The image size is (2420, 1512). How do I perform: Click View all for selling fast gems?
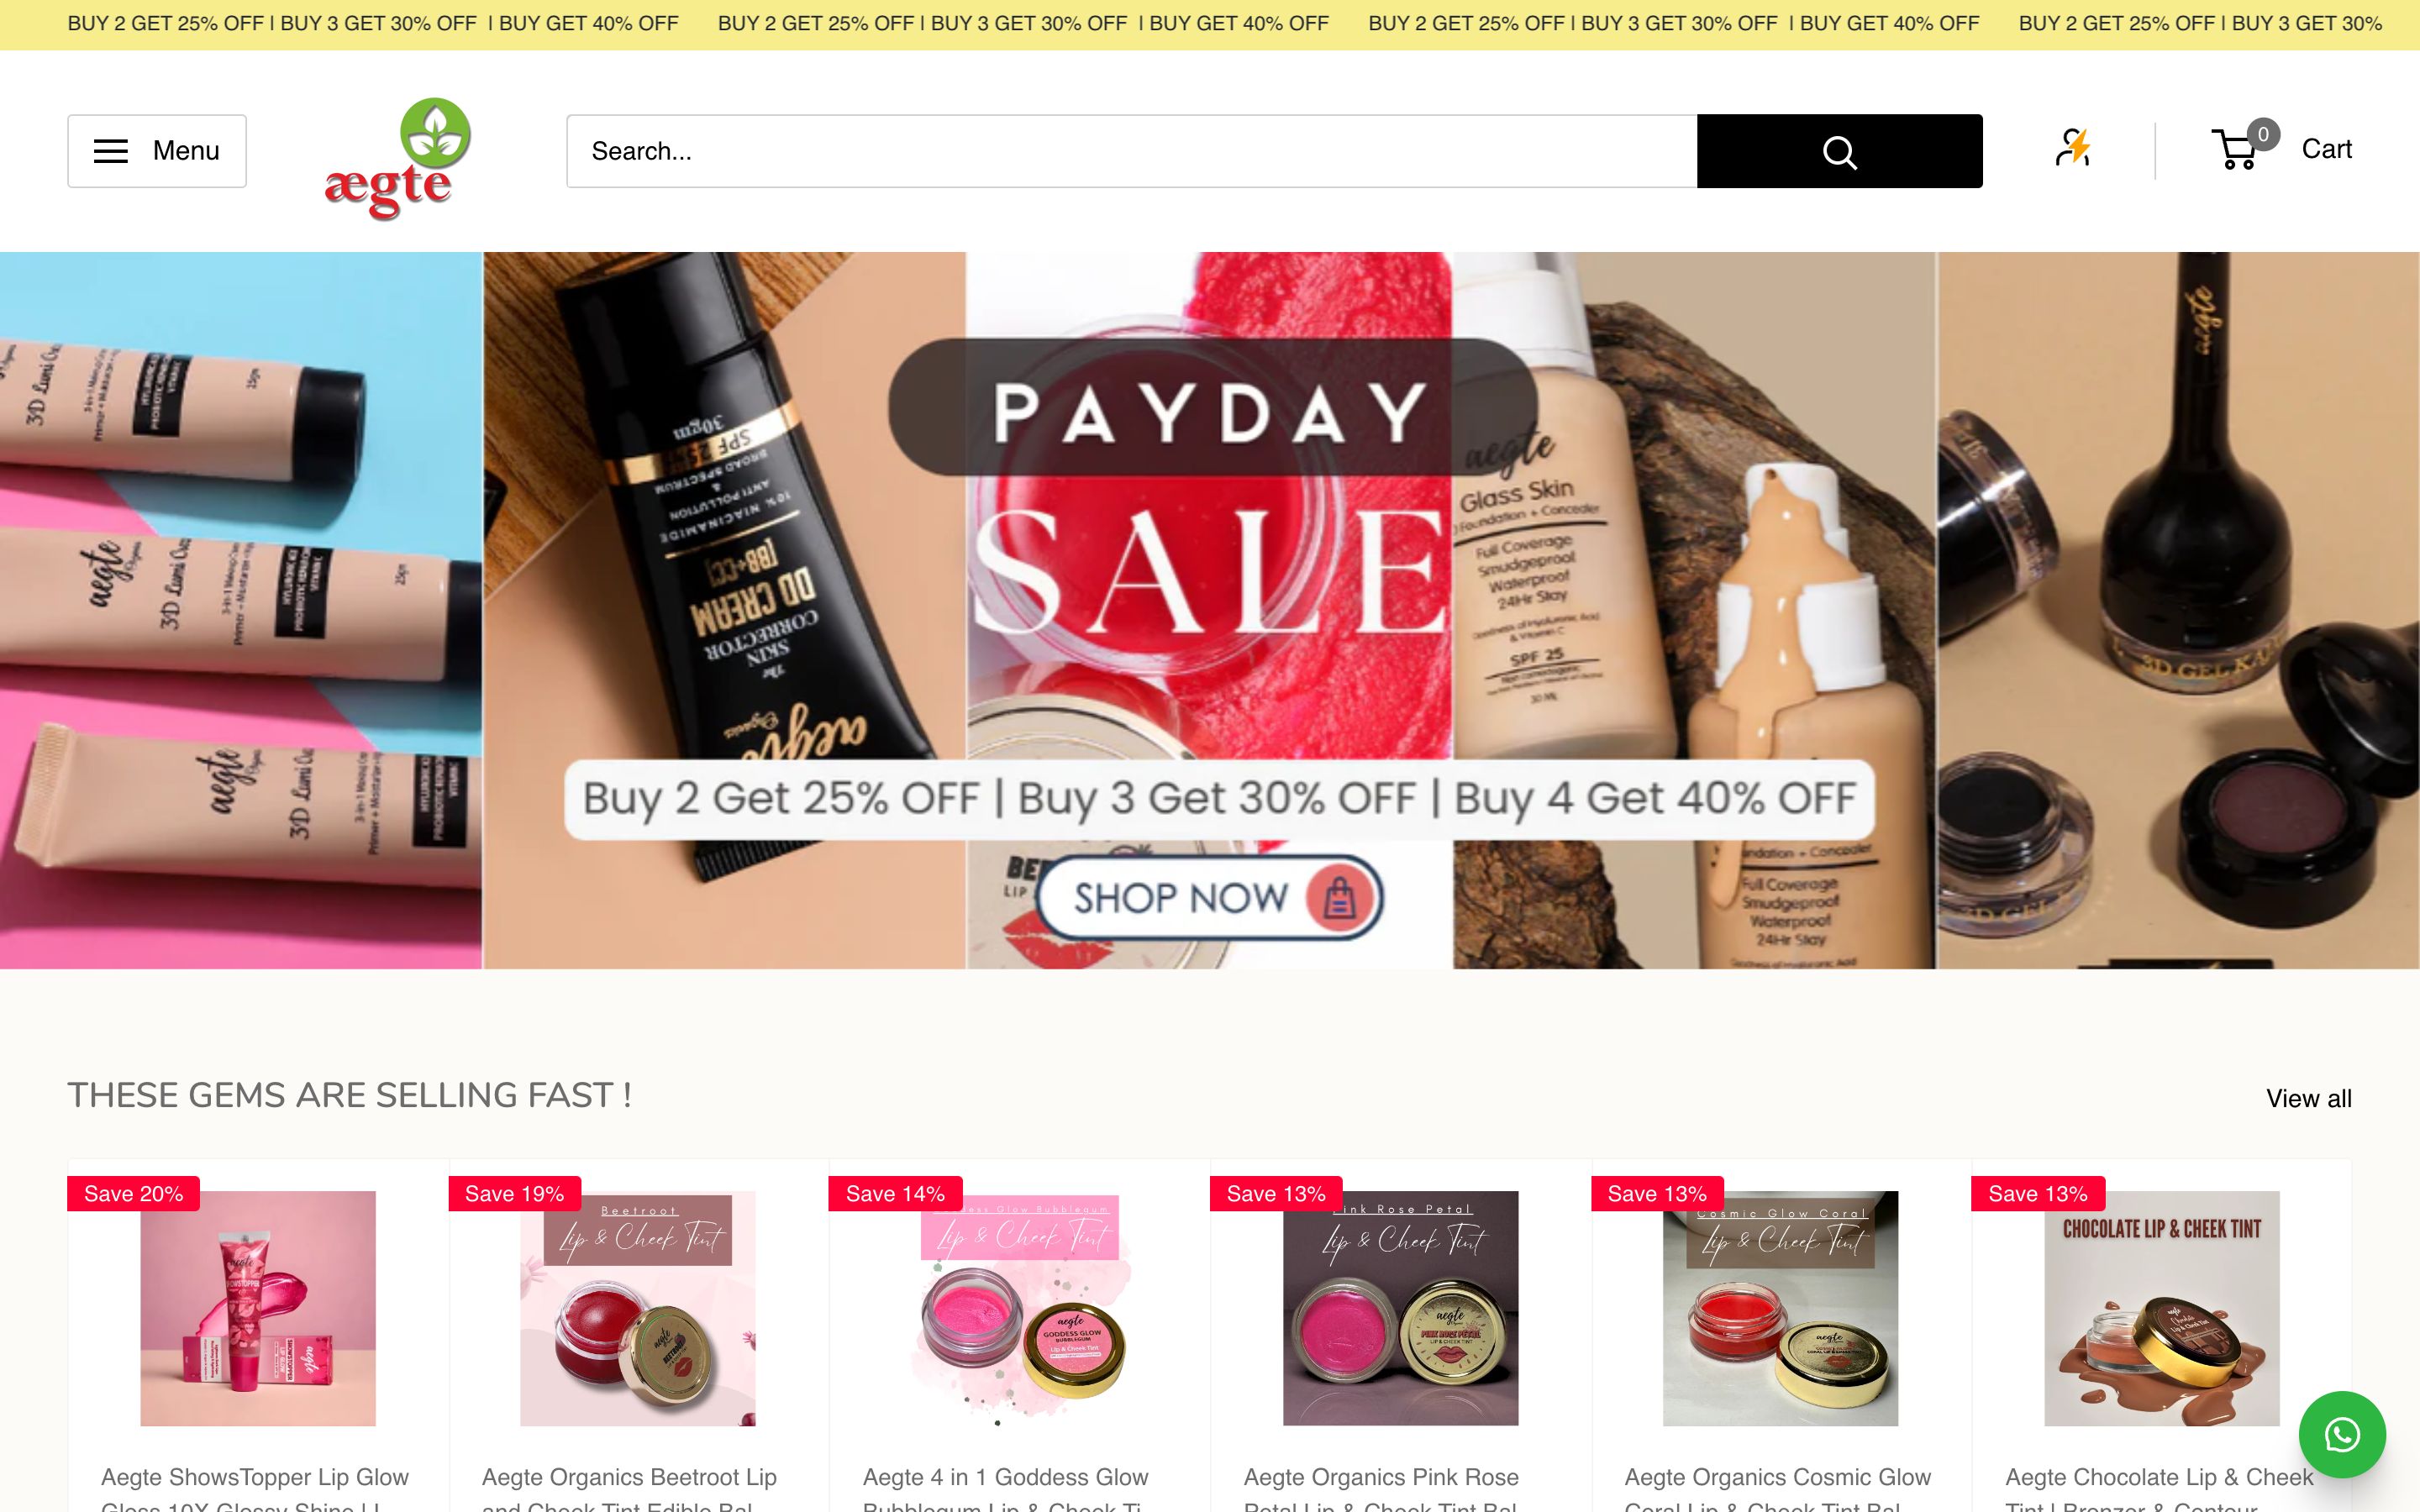coord(2308,1098)
